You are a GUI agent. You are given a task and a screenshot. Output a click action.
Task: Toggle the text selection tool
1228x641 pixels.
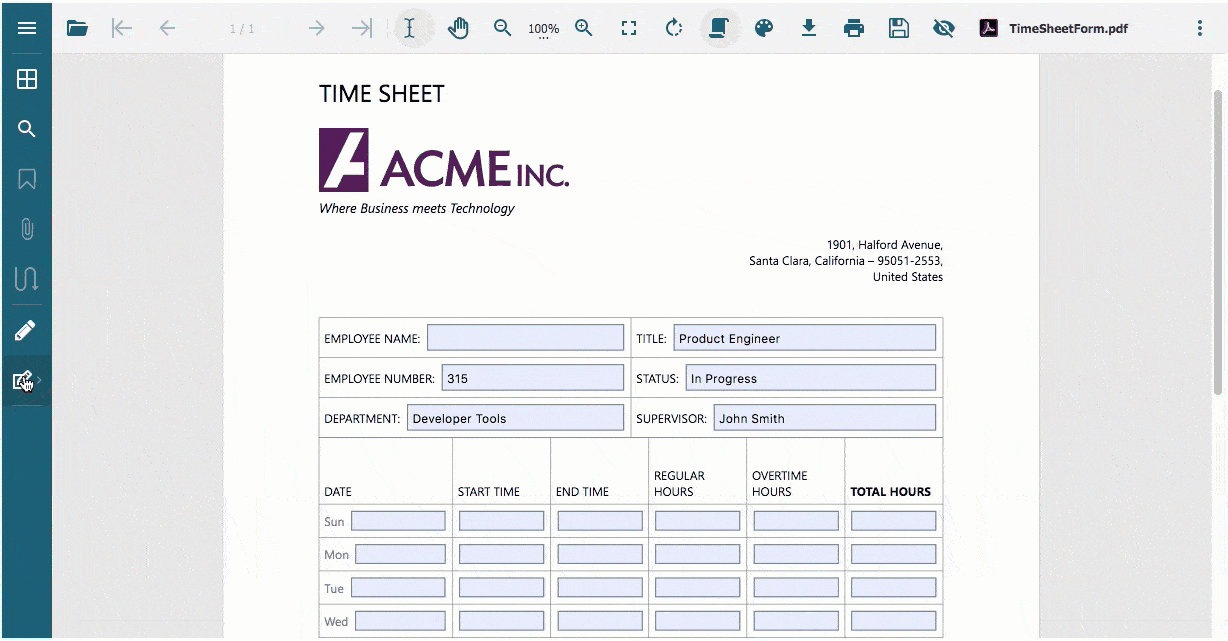(410, 28)
